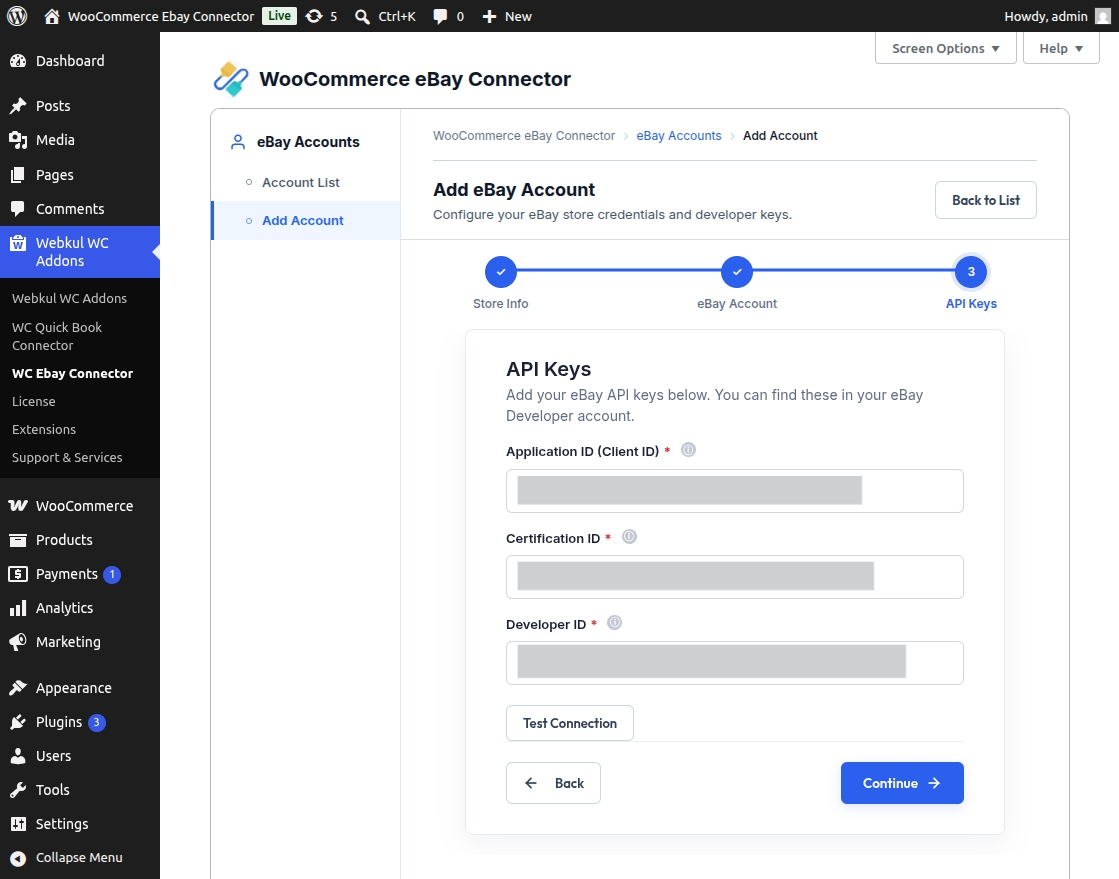The width and height of the screenshot is (1119, 879).
Task: Click the Analytics bar chart icon
Action: tap(18, 609)
